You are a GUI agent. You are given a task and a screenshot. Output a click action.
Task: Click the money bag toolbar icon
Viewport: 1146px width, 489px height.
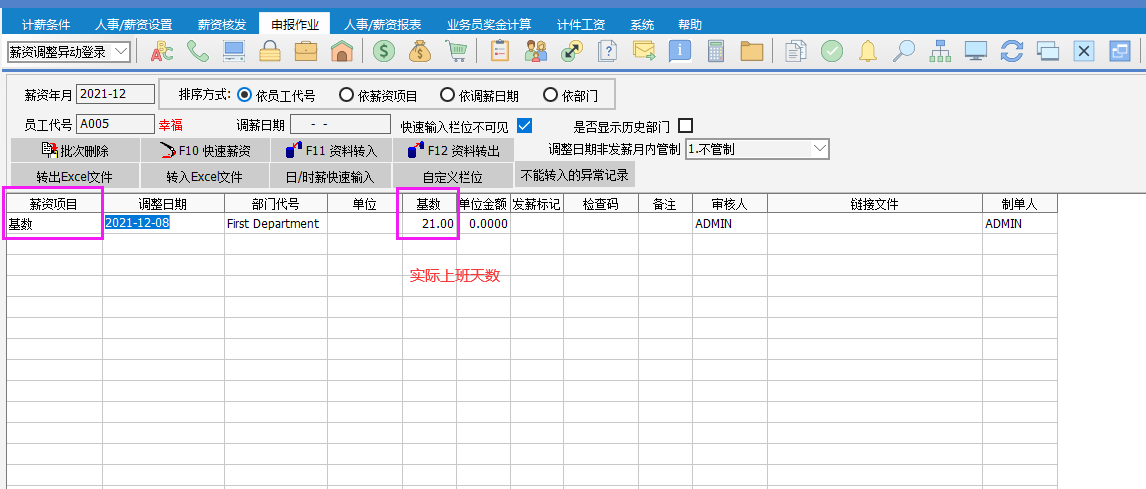pos(420,51)
